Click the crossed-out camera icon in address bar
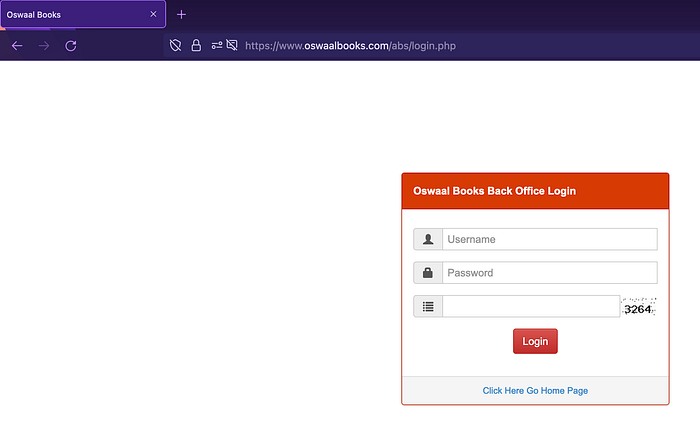 pos(232,45)
